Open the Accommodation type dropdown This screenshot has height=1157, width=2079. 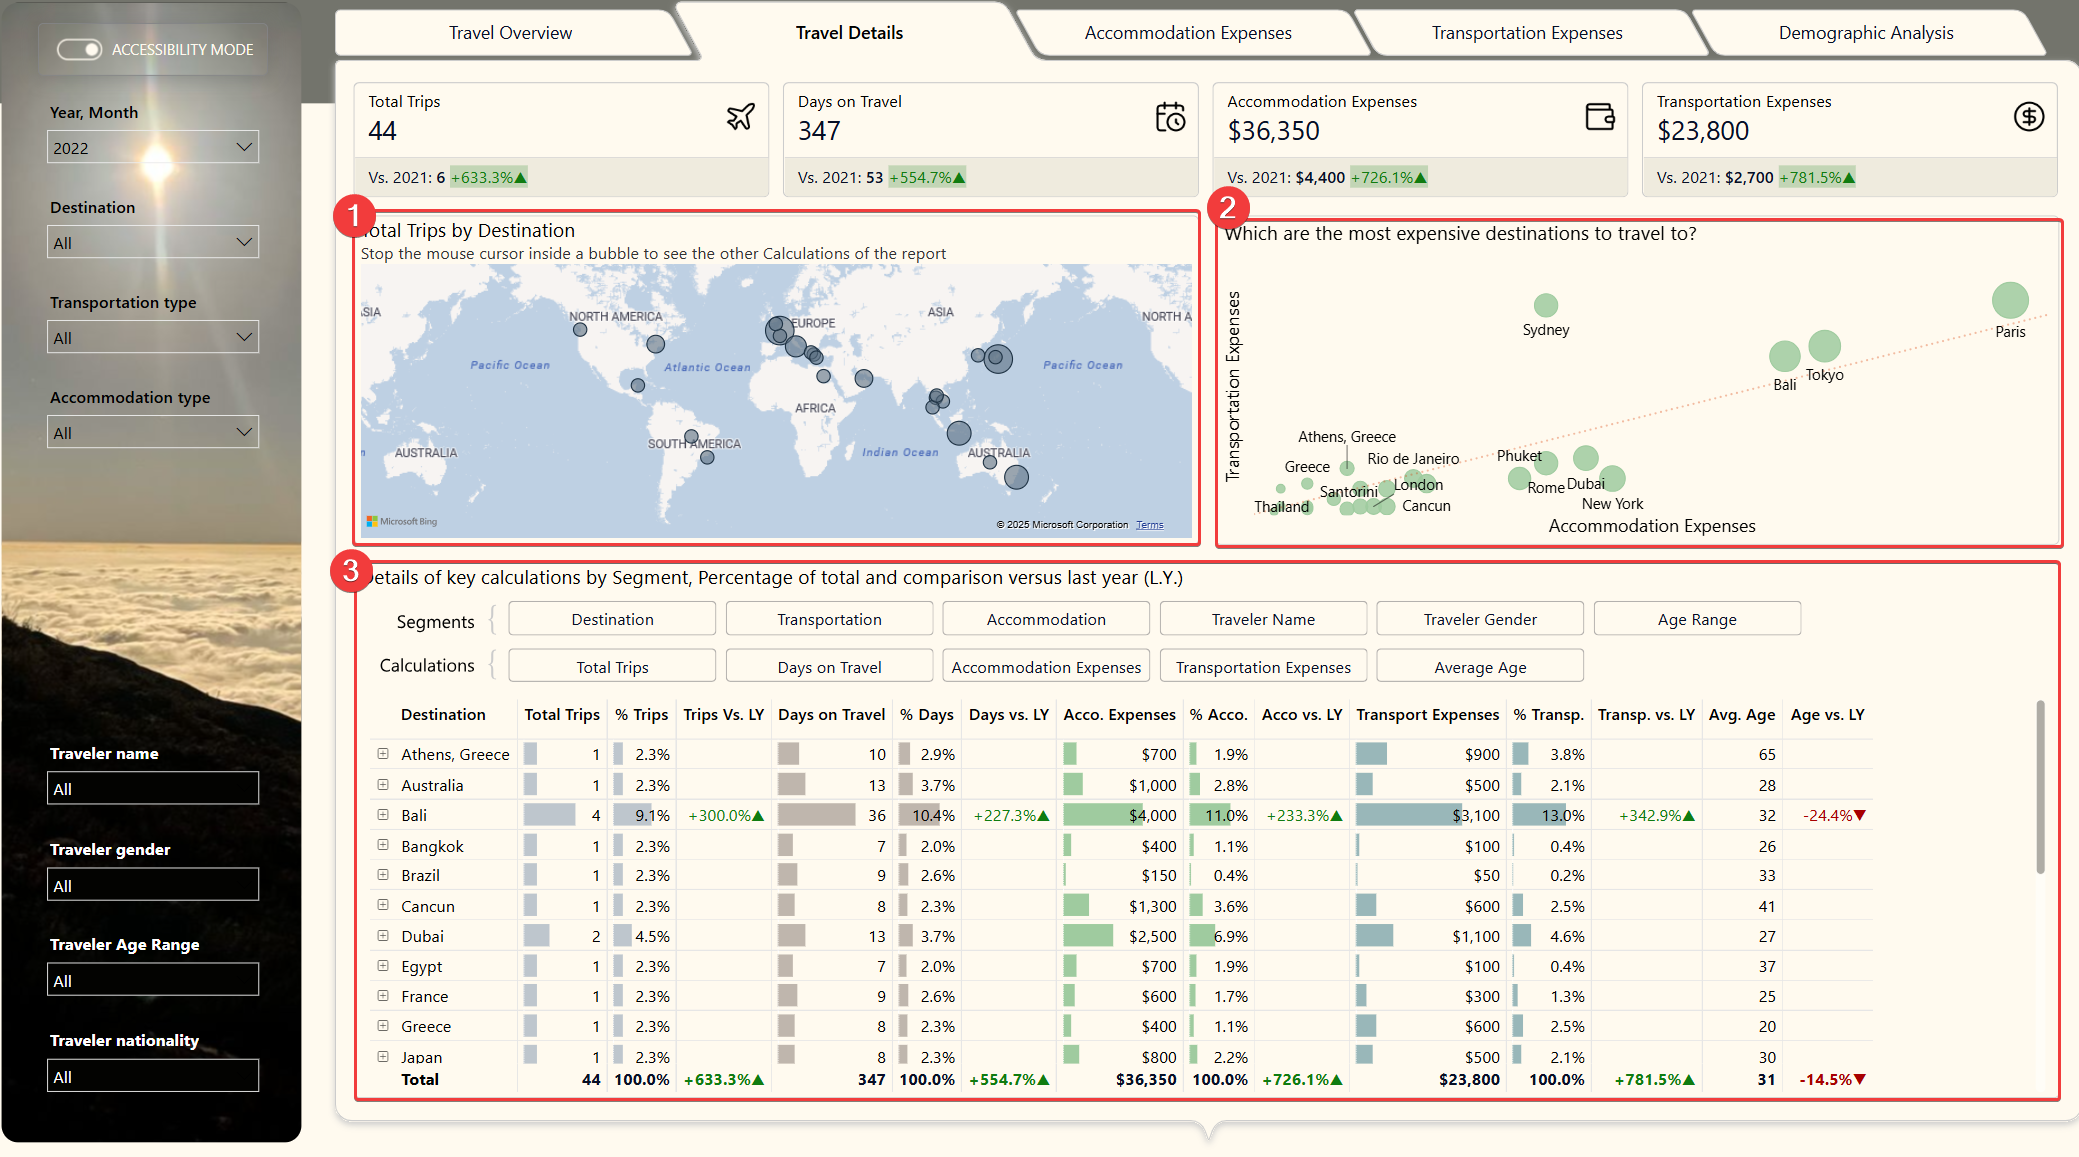click(153, 433)
